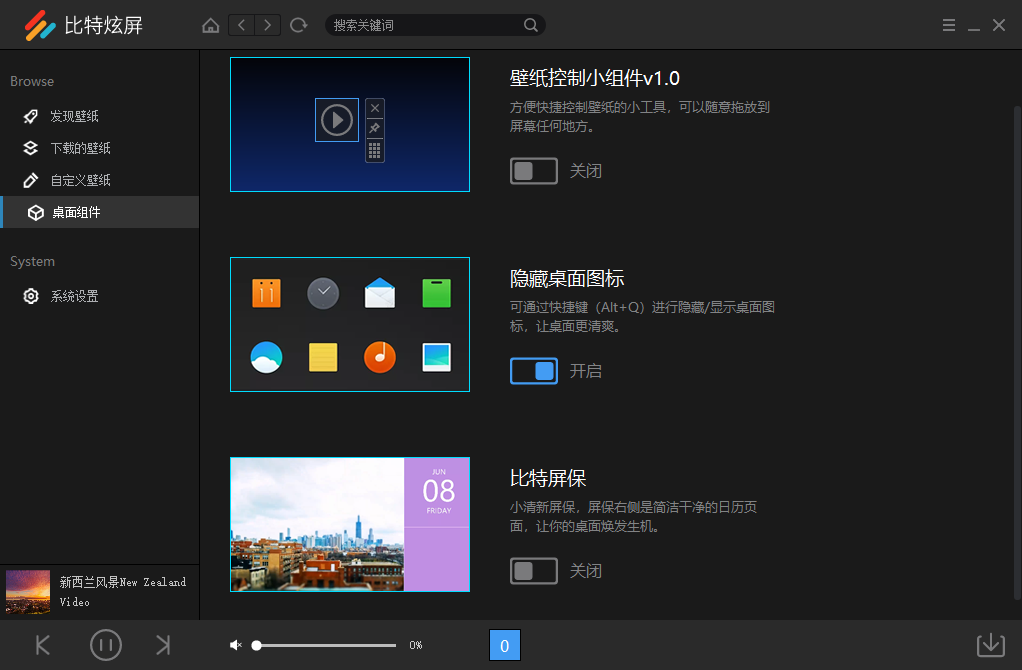Screen dimensions: 1022x670
Task: Open the hamburger menu icon
Action: tap(949, 25)
